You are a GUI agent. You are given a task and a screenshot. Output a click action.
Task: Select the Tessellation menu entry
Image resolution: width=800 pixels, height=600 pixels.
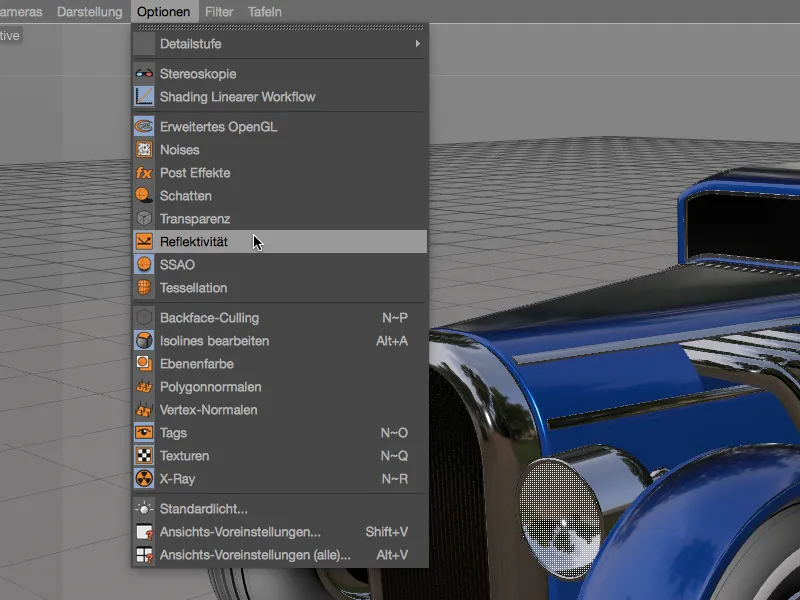pyautogui.click(x=280, y=288)
